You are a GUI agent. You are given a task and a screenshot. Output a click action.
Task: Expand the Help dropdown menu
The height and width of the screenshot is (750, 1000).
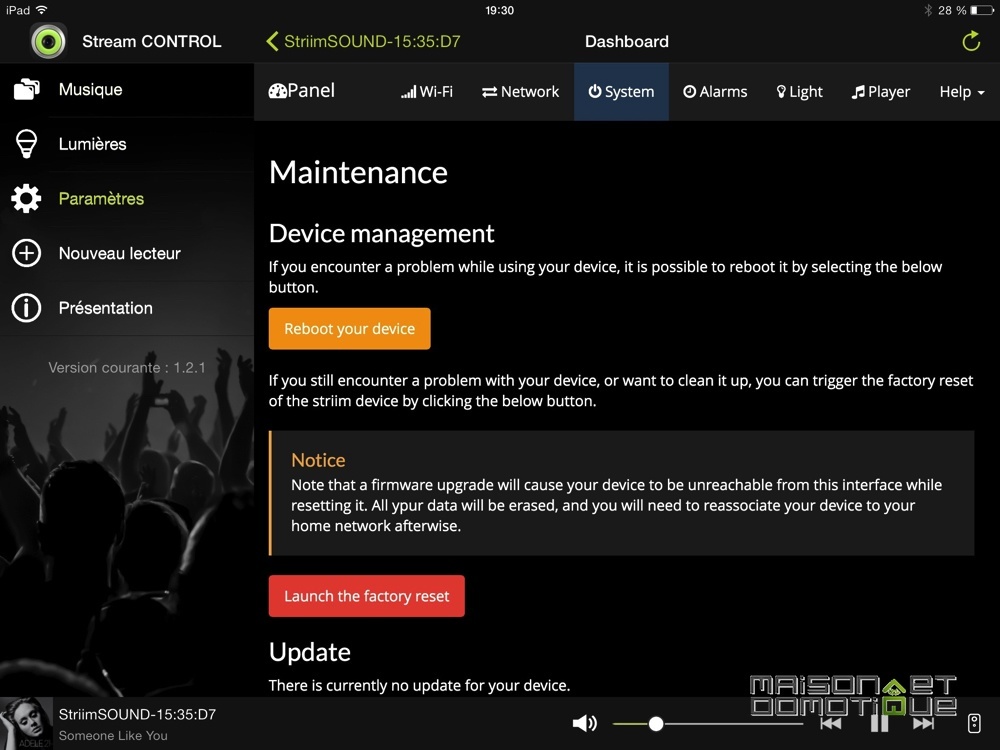[962, 92]
